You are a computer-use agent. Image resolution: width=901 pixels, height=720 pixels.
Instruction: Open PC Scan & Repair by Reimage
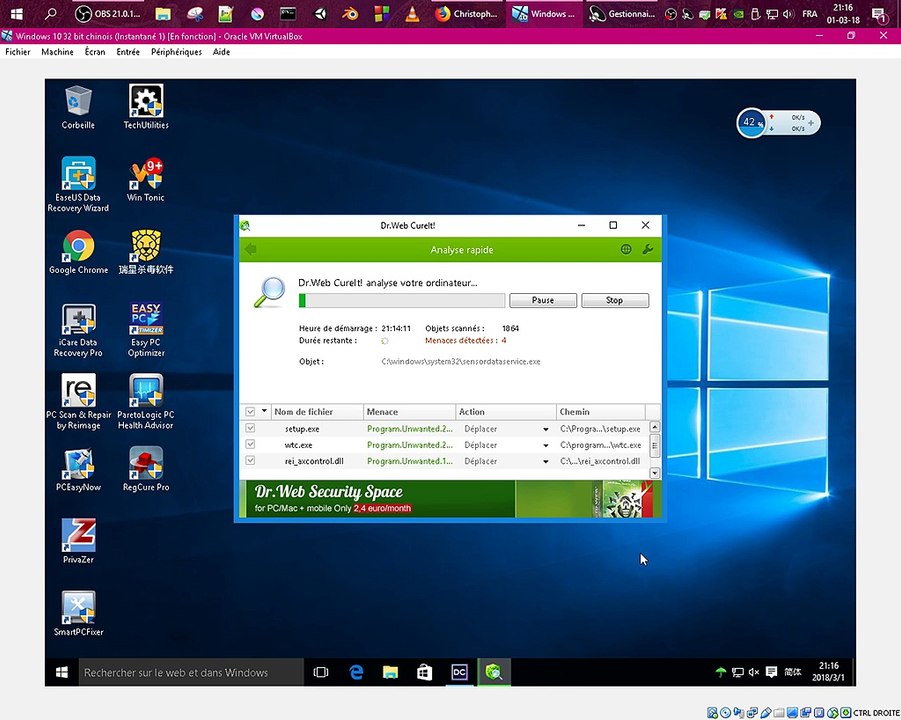[78, 402]
